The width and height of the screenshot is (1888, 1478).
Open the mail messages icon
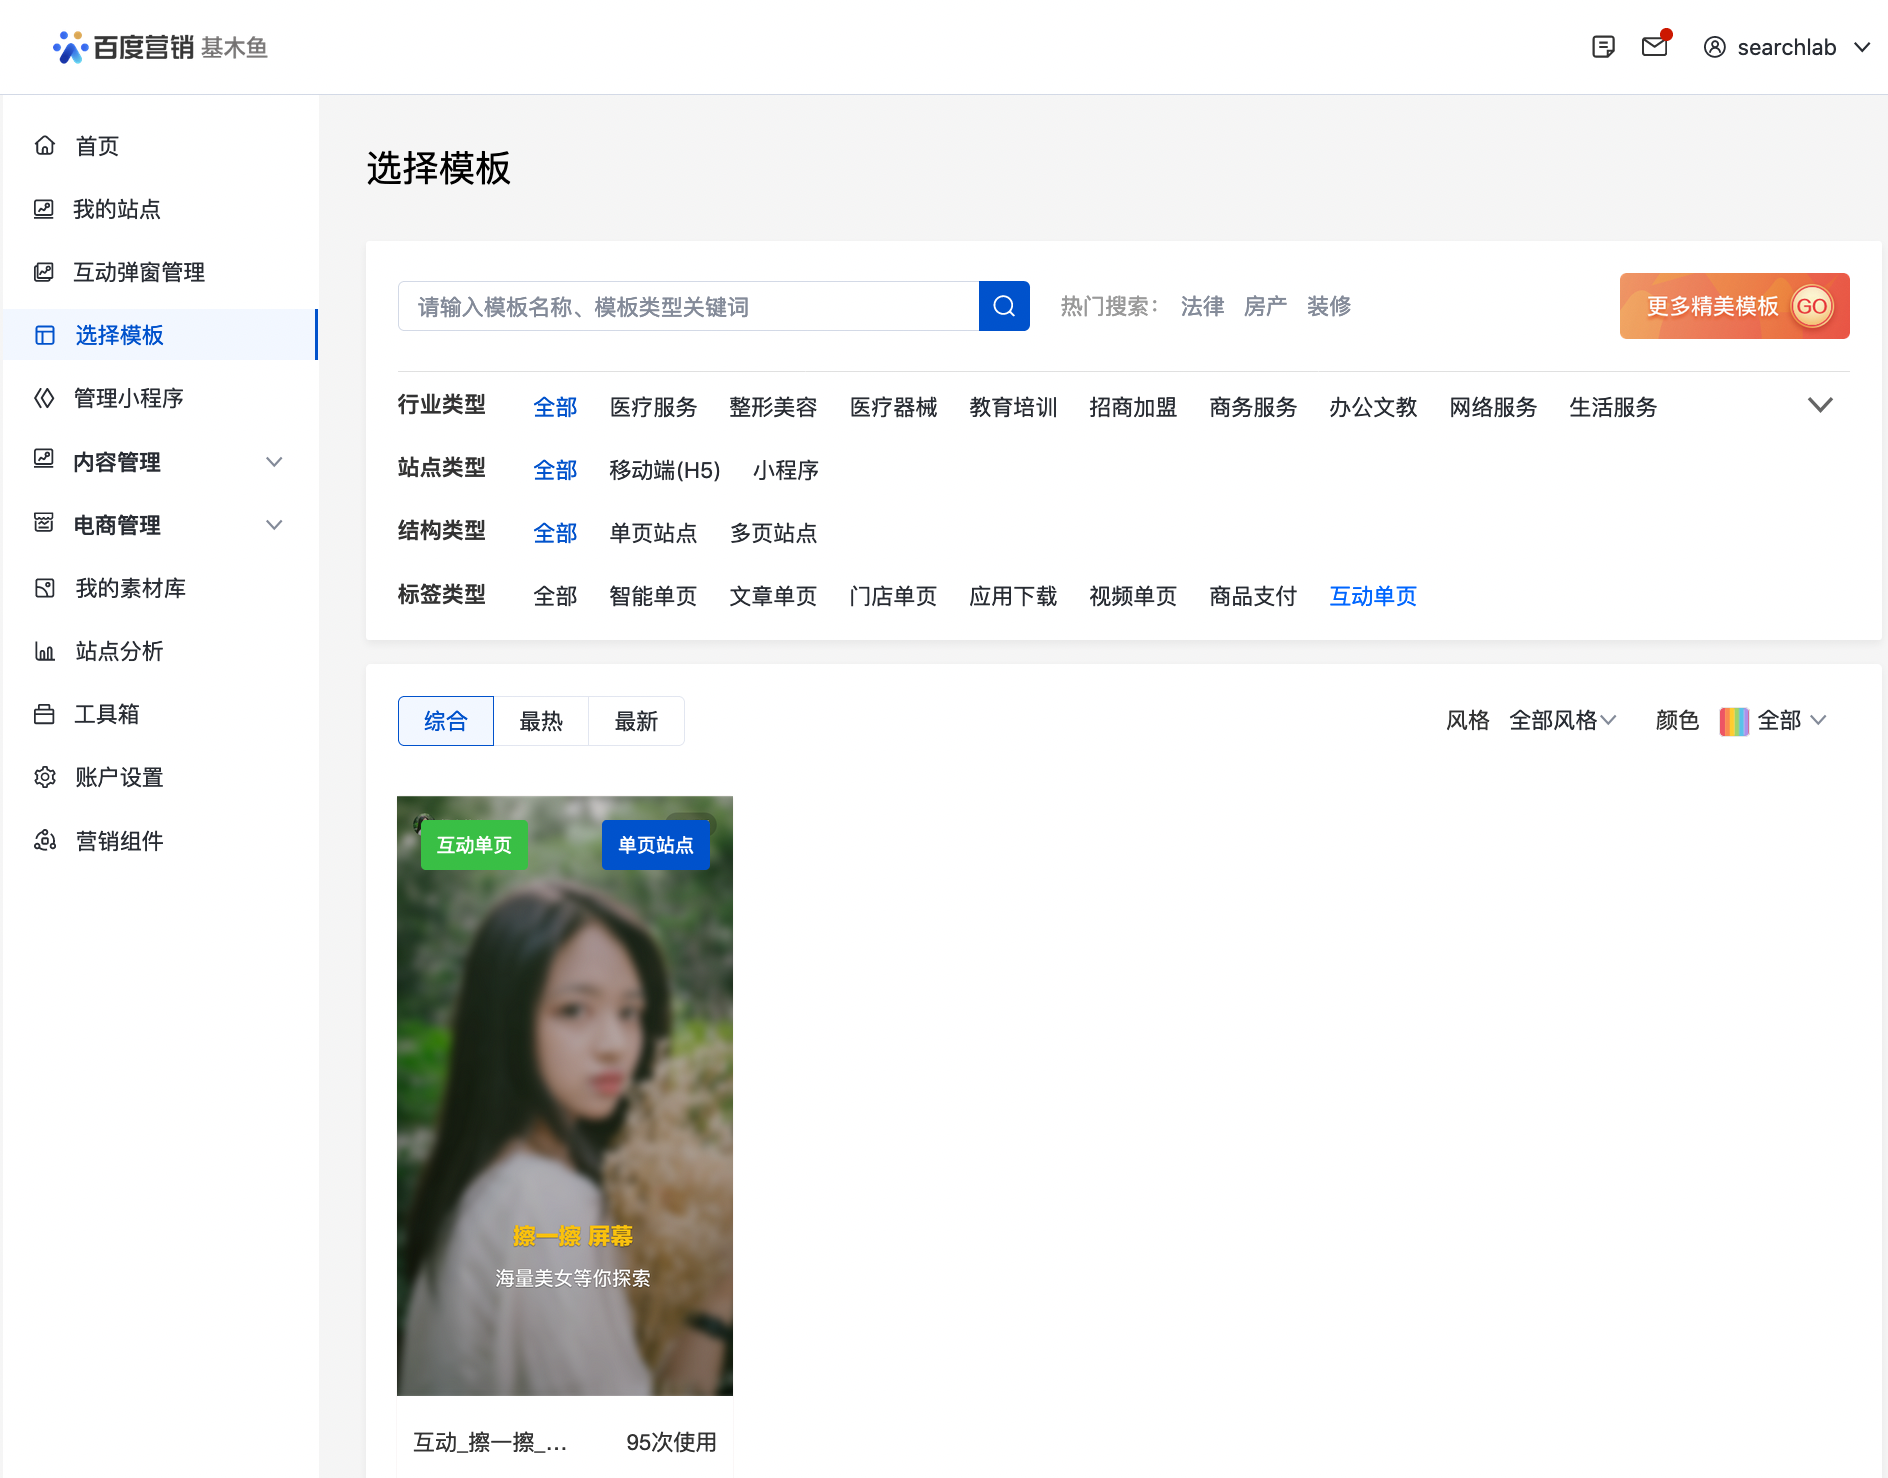coord(1655,47)
